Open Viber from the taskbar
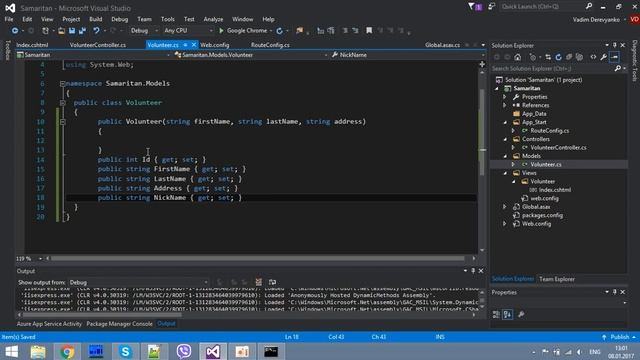Image resolution: width=640 pixels, height=360 pixels. [184, 351]
